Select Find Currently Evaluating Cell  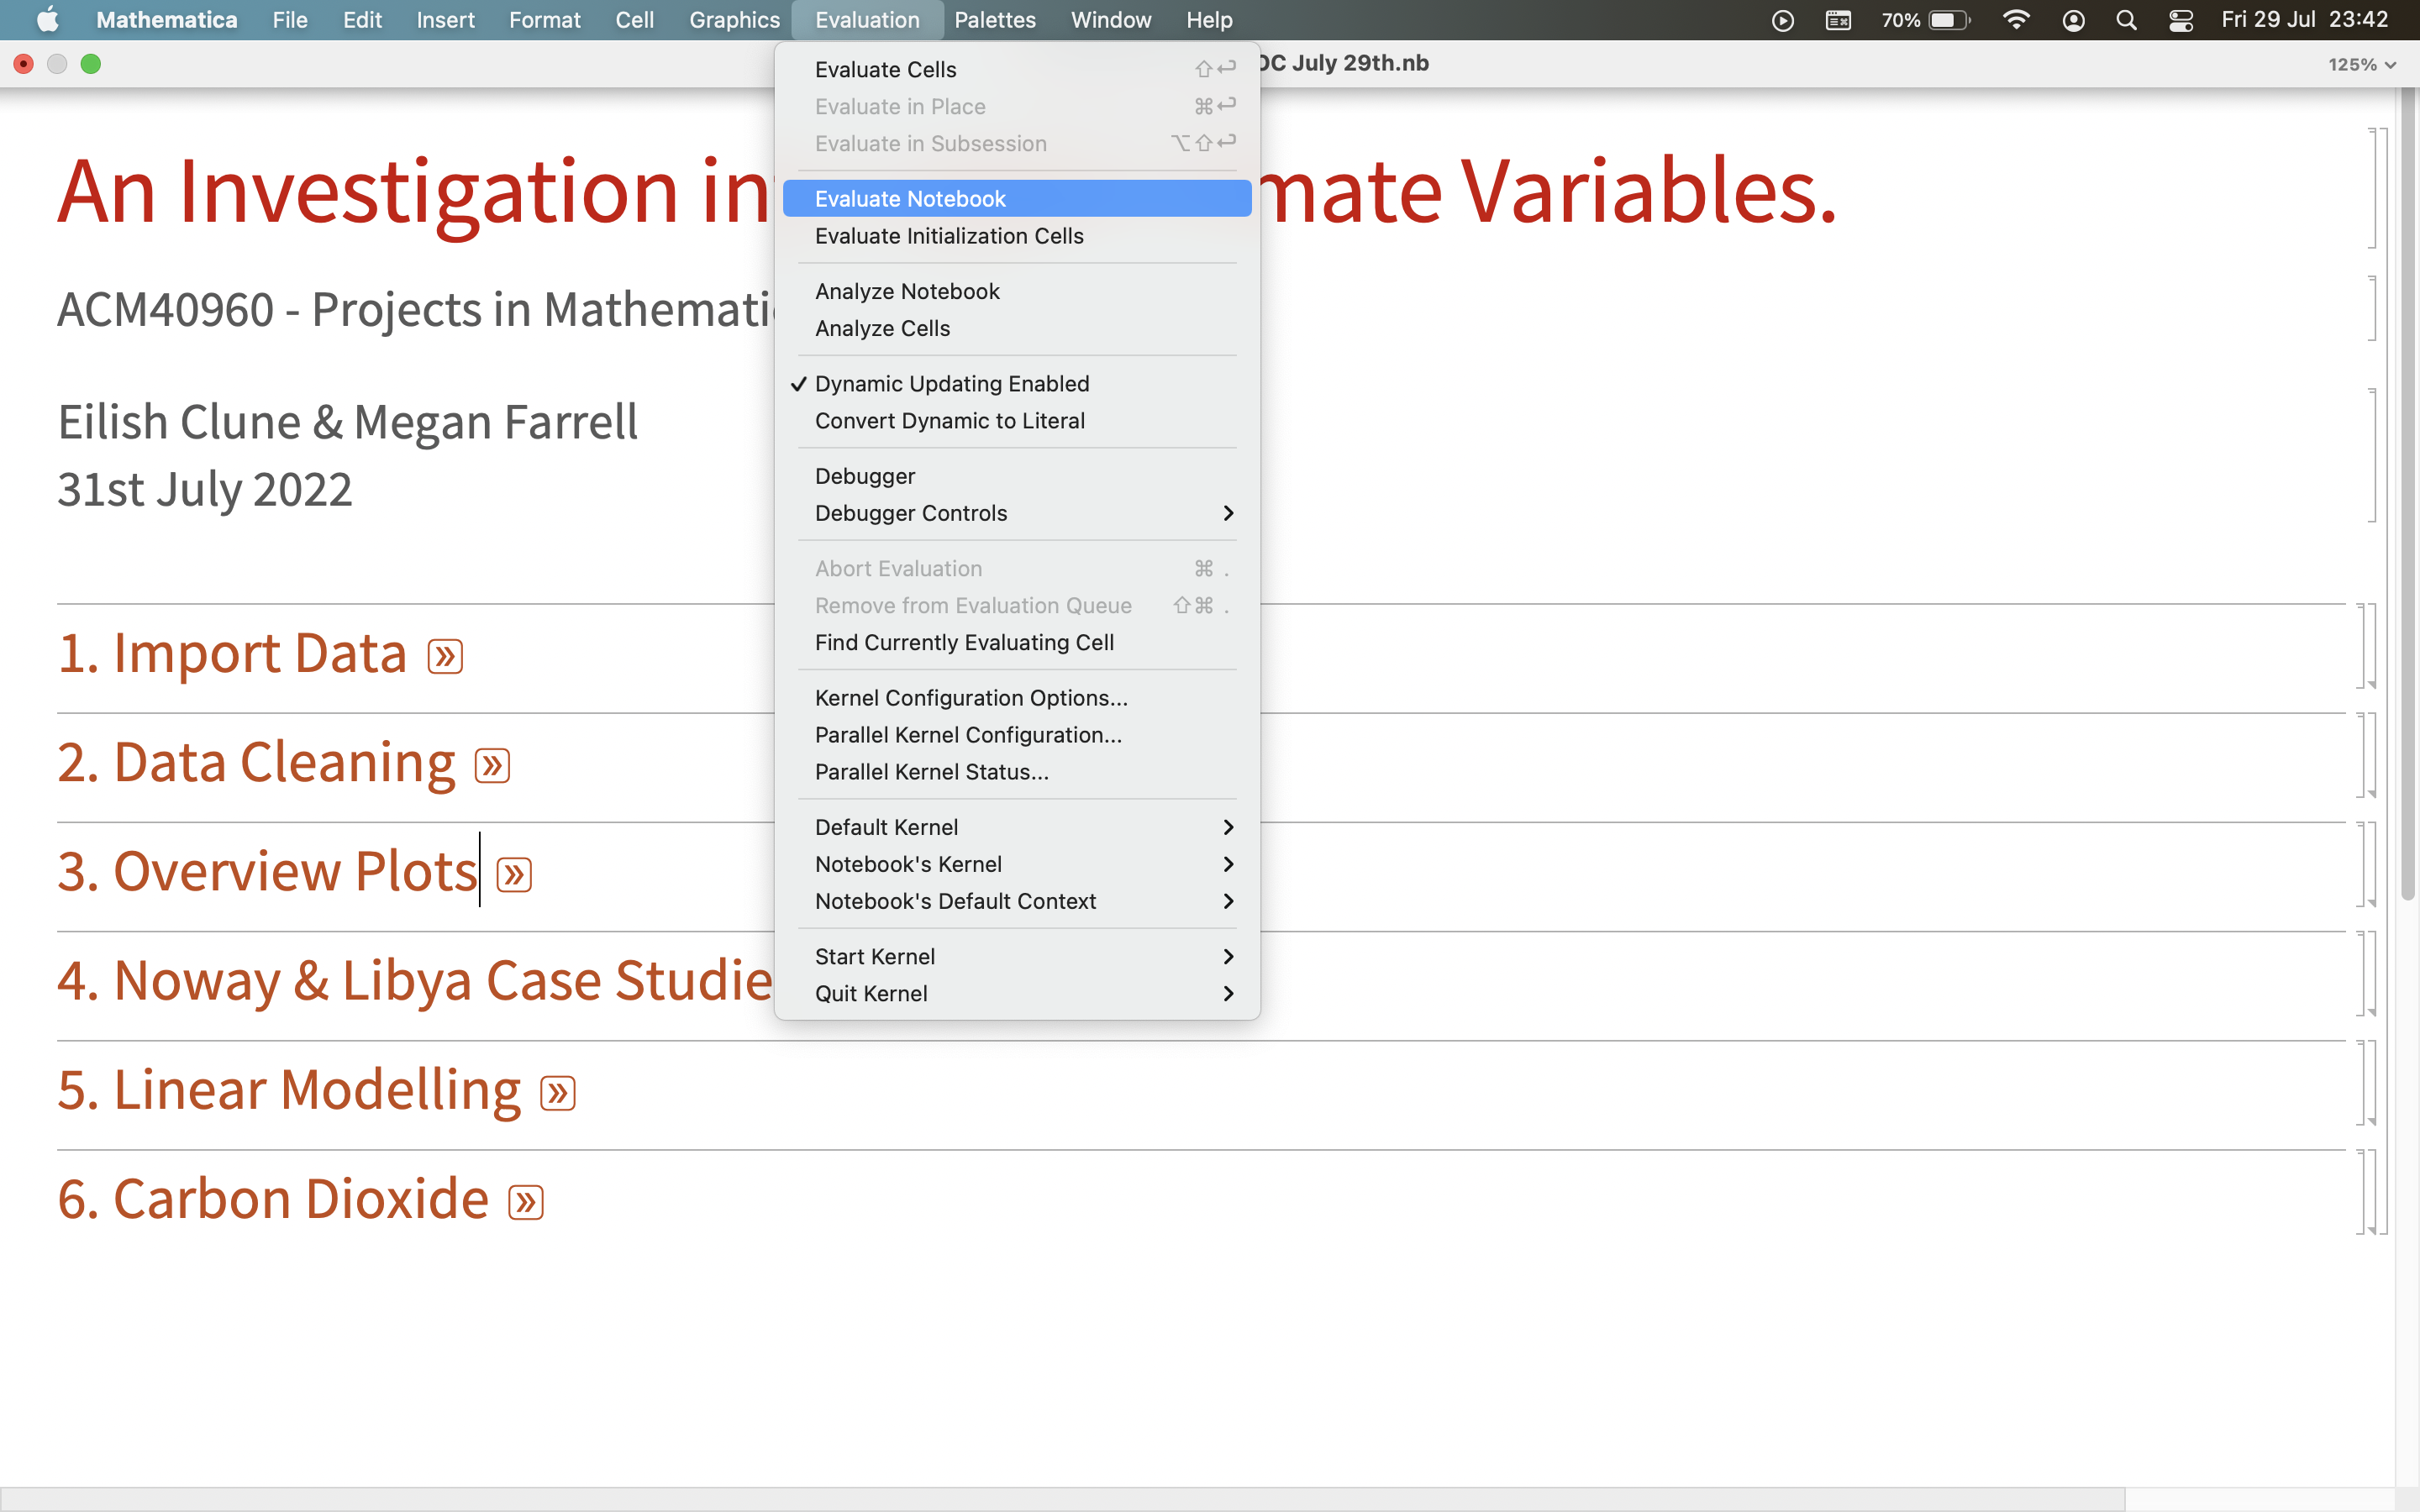click(x=1017, y=643)
